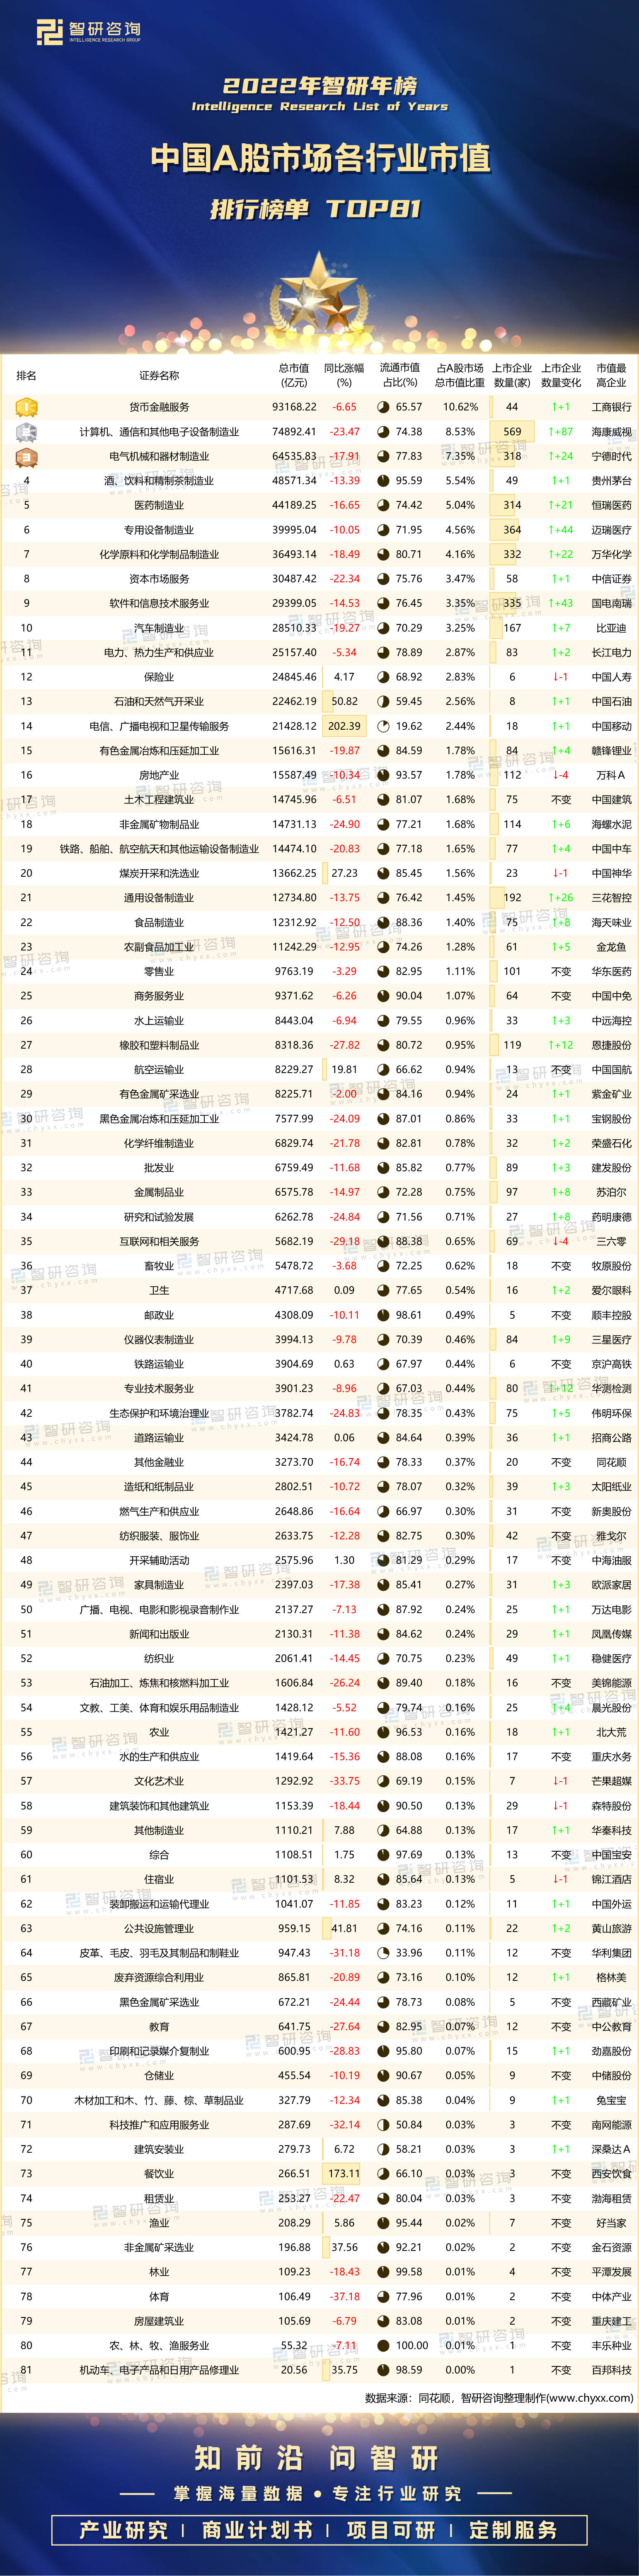Click the 京沪高铁 company cell
The image size is (639, 2576).
(x=611, y=1364)
